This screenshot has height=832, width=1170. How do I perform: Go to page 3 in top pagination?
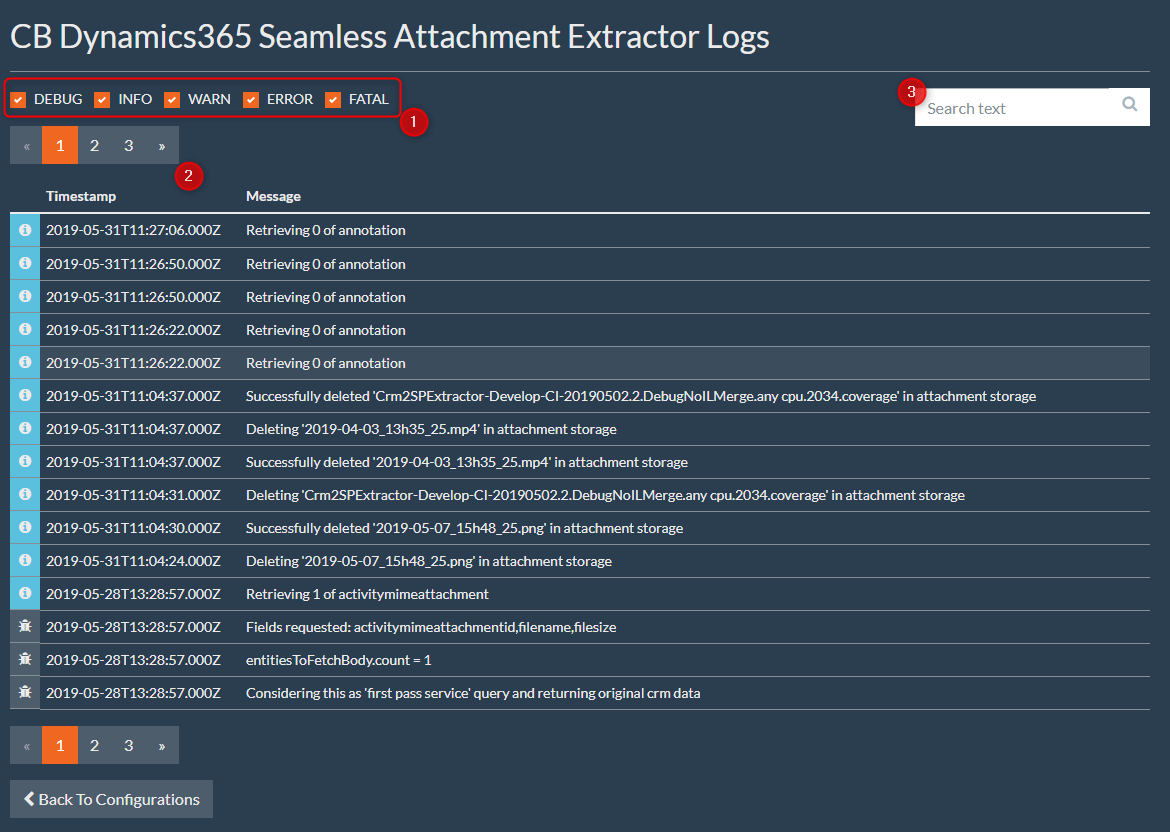[x=128, y=146]
